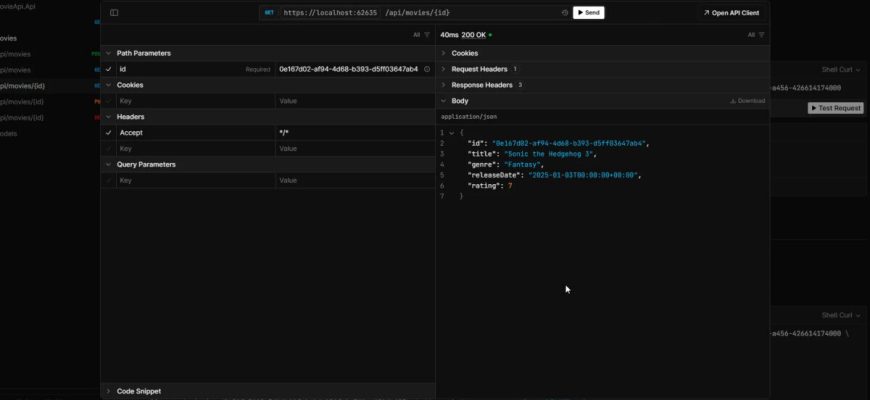Screen dimensions: 870x400
Task: Select the GET method badge
Action: 269,13
